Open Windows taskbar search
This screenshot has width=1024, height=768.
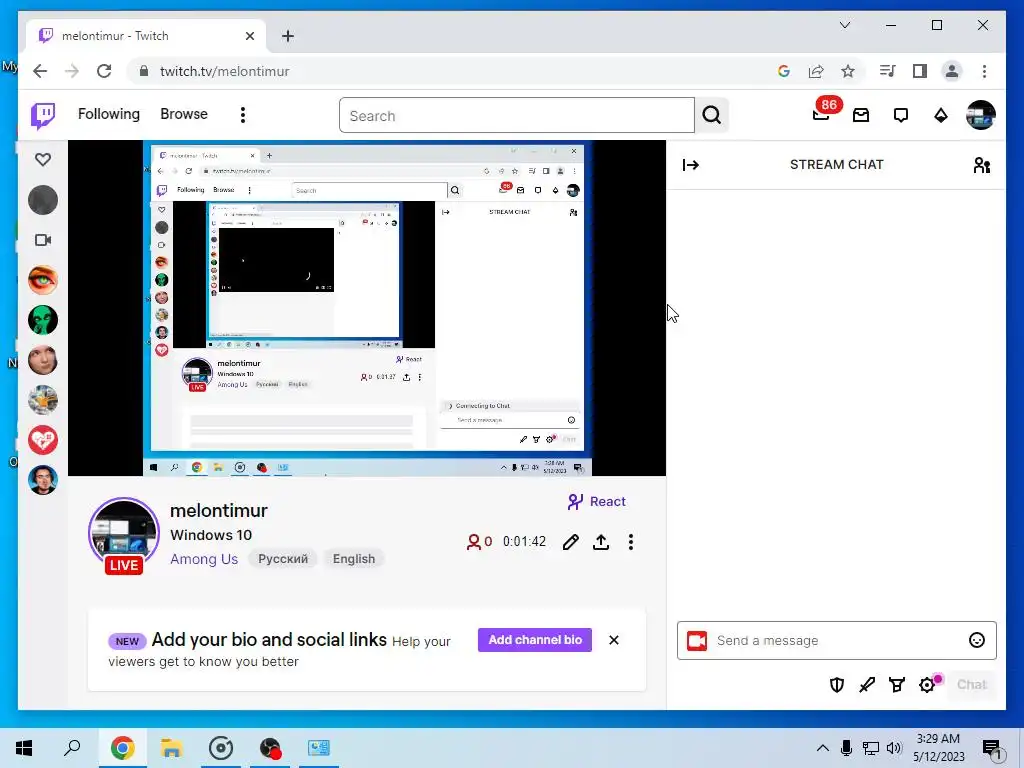(72, 748)
